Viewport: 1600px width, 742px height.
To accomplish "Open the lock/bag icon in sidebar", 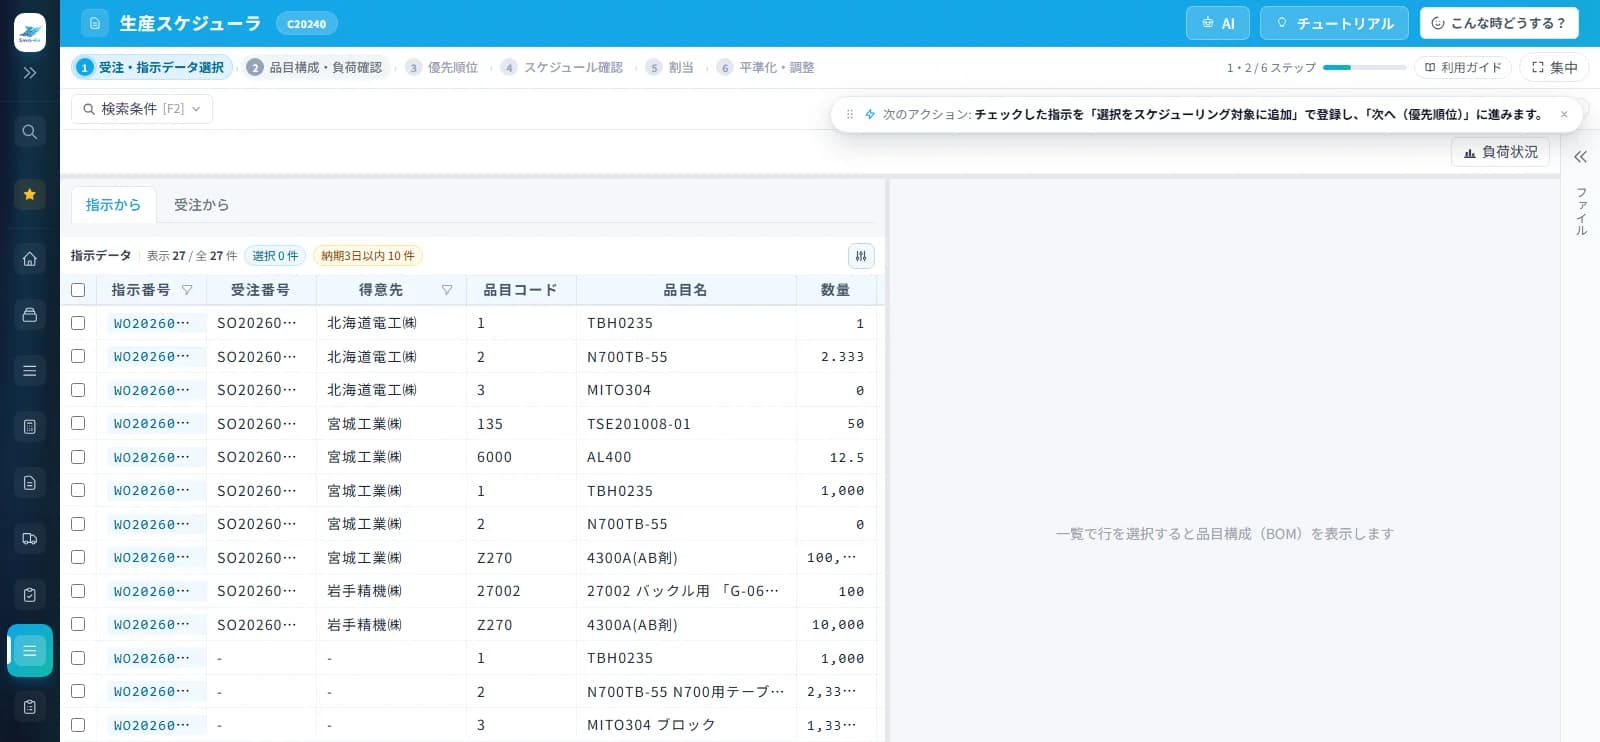I will [30, 315].
